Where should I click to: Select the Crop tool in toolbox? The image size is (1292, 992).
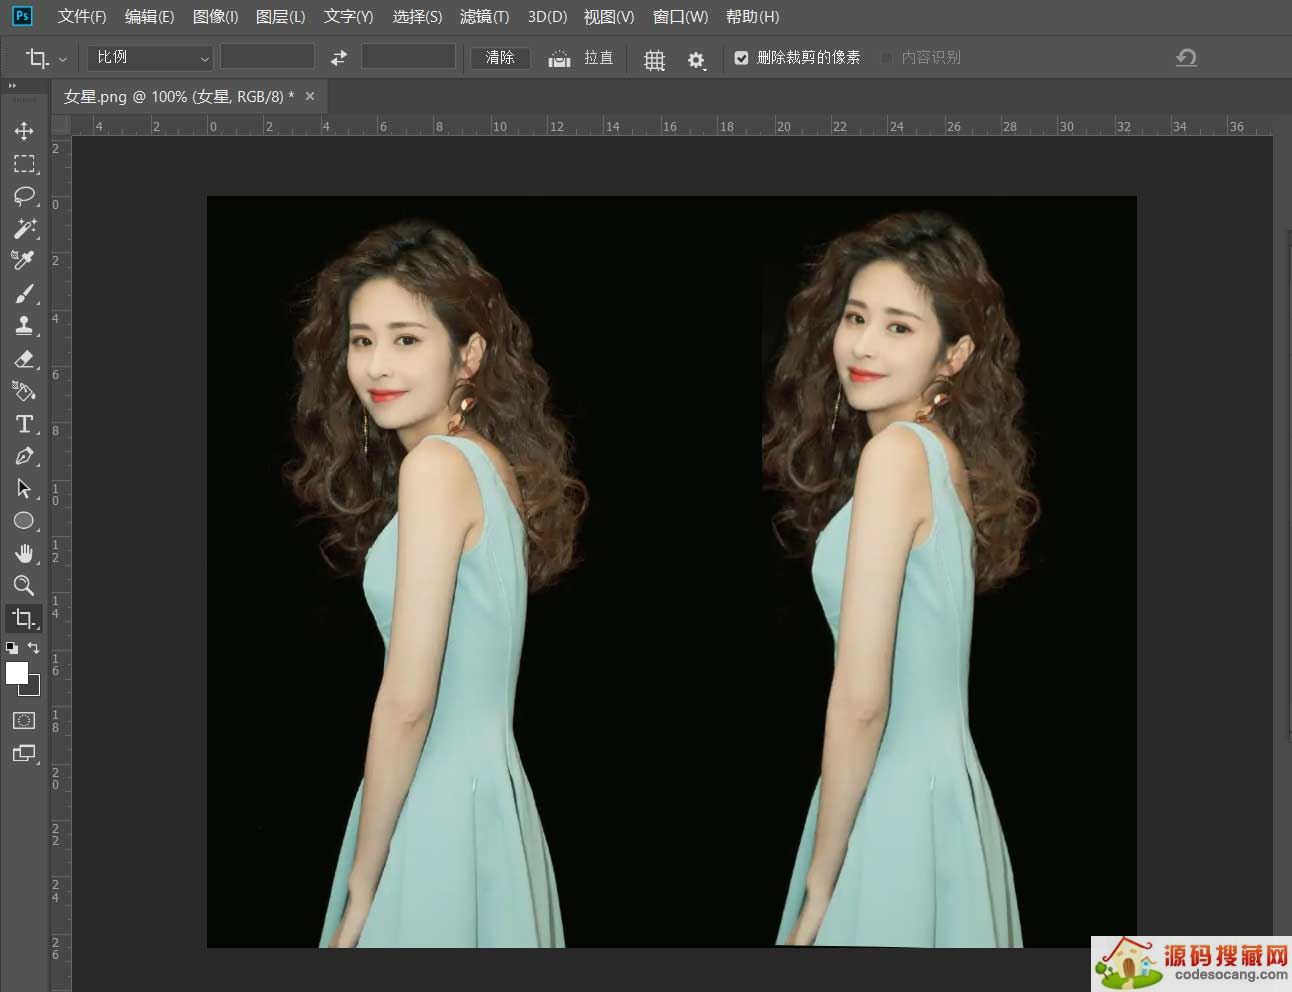(24, 618)
